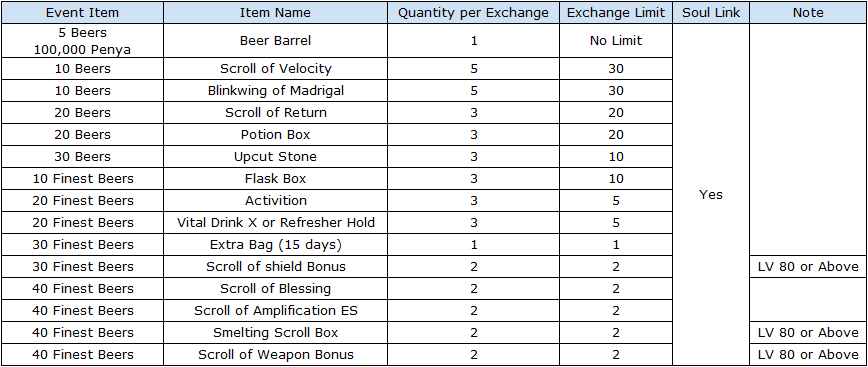Screen dimensions: 868x367
Task: Click the Exchange Limit column header
Action: pyautogui.click(x=616, y=12)
